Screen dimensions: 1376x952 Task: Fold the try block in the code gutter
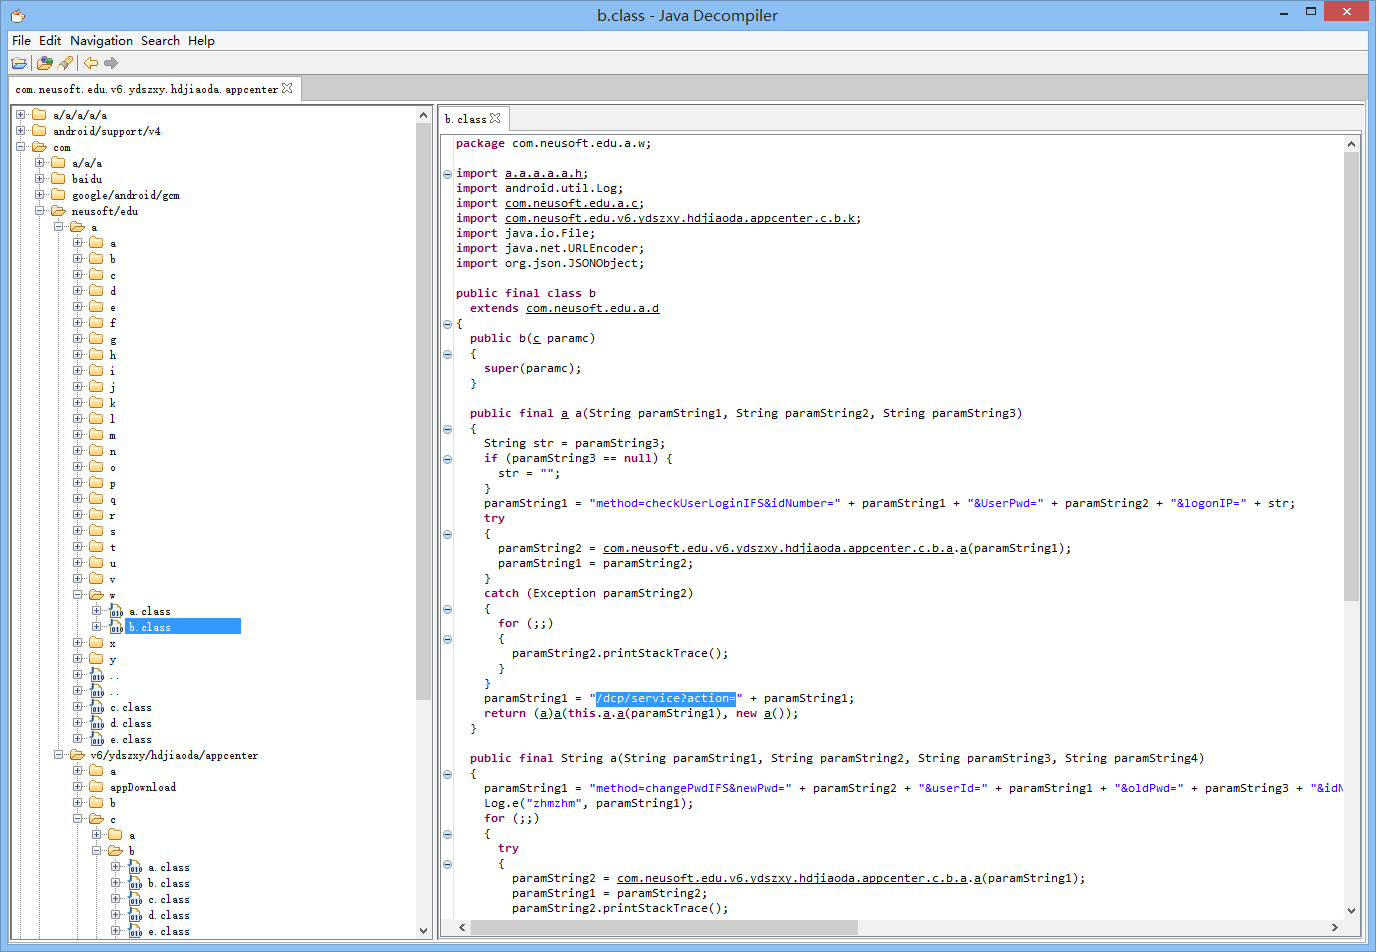tap(447, 534)
